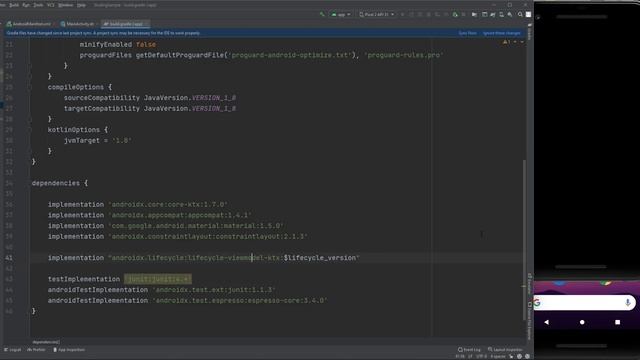Expand the inspection widget down arrow
The width and height of the screenshot is (640, 360).
522,42
